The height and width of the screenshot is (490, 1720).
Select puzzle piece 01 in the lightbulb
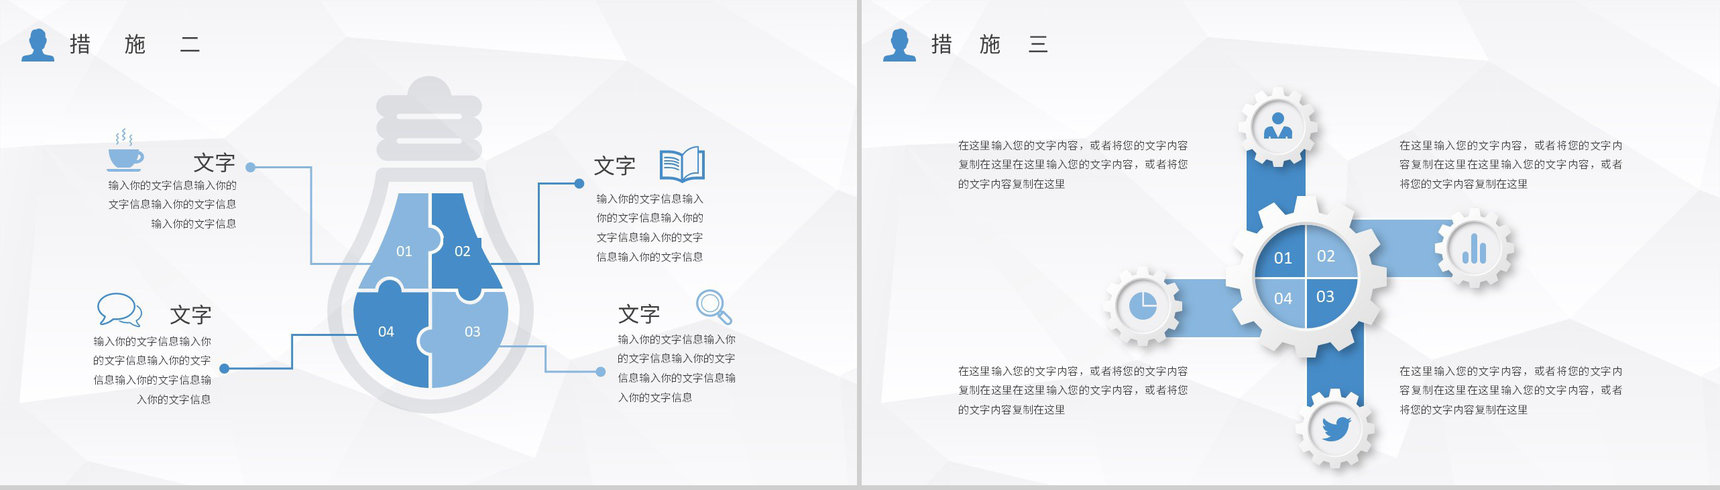(402, 245)
